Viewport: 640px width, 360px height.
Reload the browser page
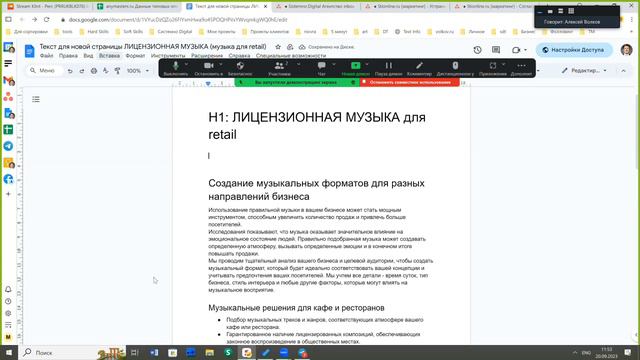click(x=47, y=20)
